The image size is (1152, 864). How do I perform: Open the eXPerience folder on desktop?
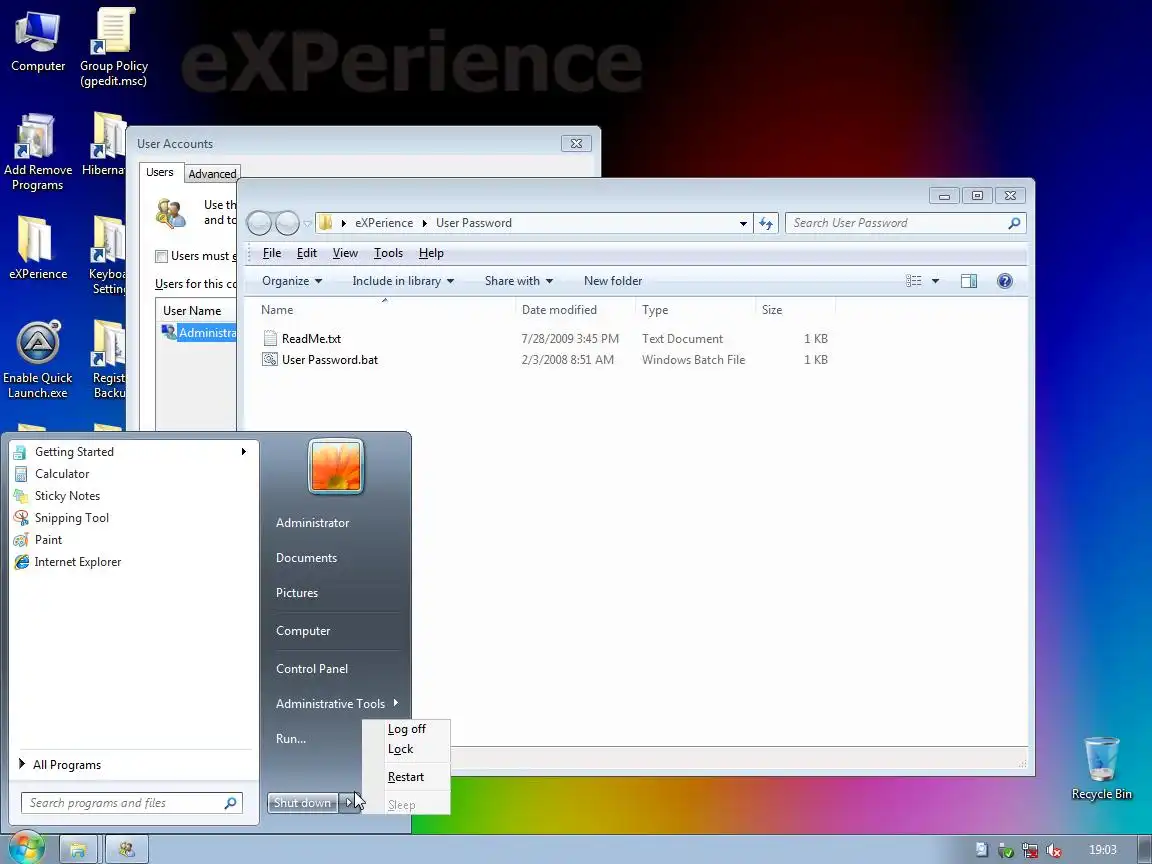click(37, 248)
